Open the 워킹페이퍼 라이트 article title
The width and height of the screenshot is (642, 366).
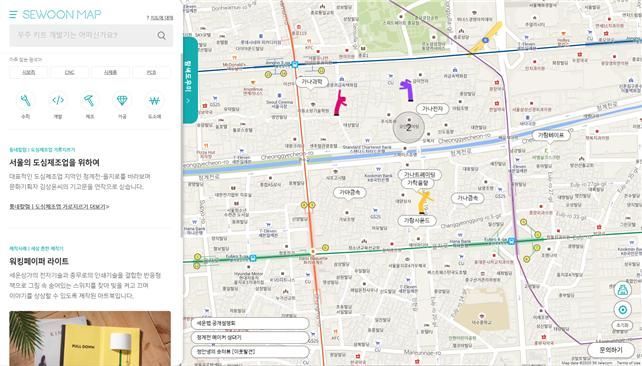pyautogui.click(x=39, y=261)
